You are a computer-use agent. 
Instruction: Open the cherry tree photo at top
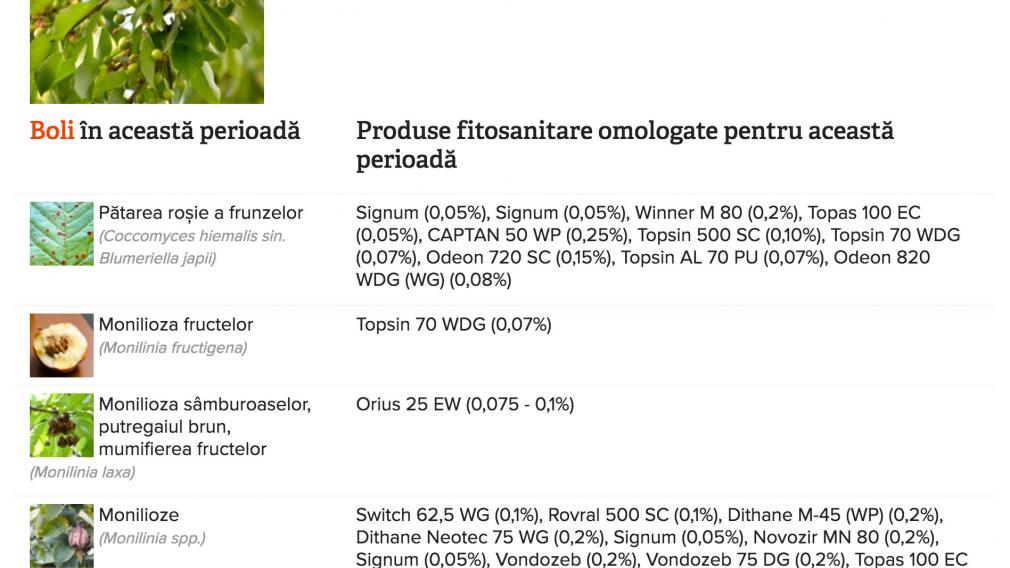(x=147, y=52)
